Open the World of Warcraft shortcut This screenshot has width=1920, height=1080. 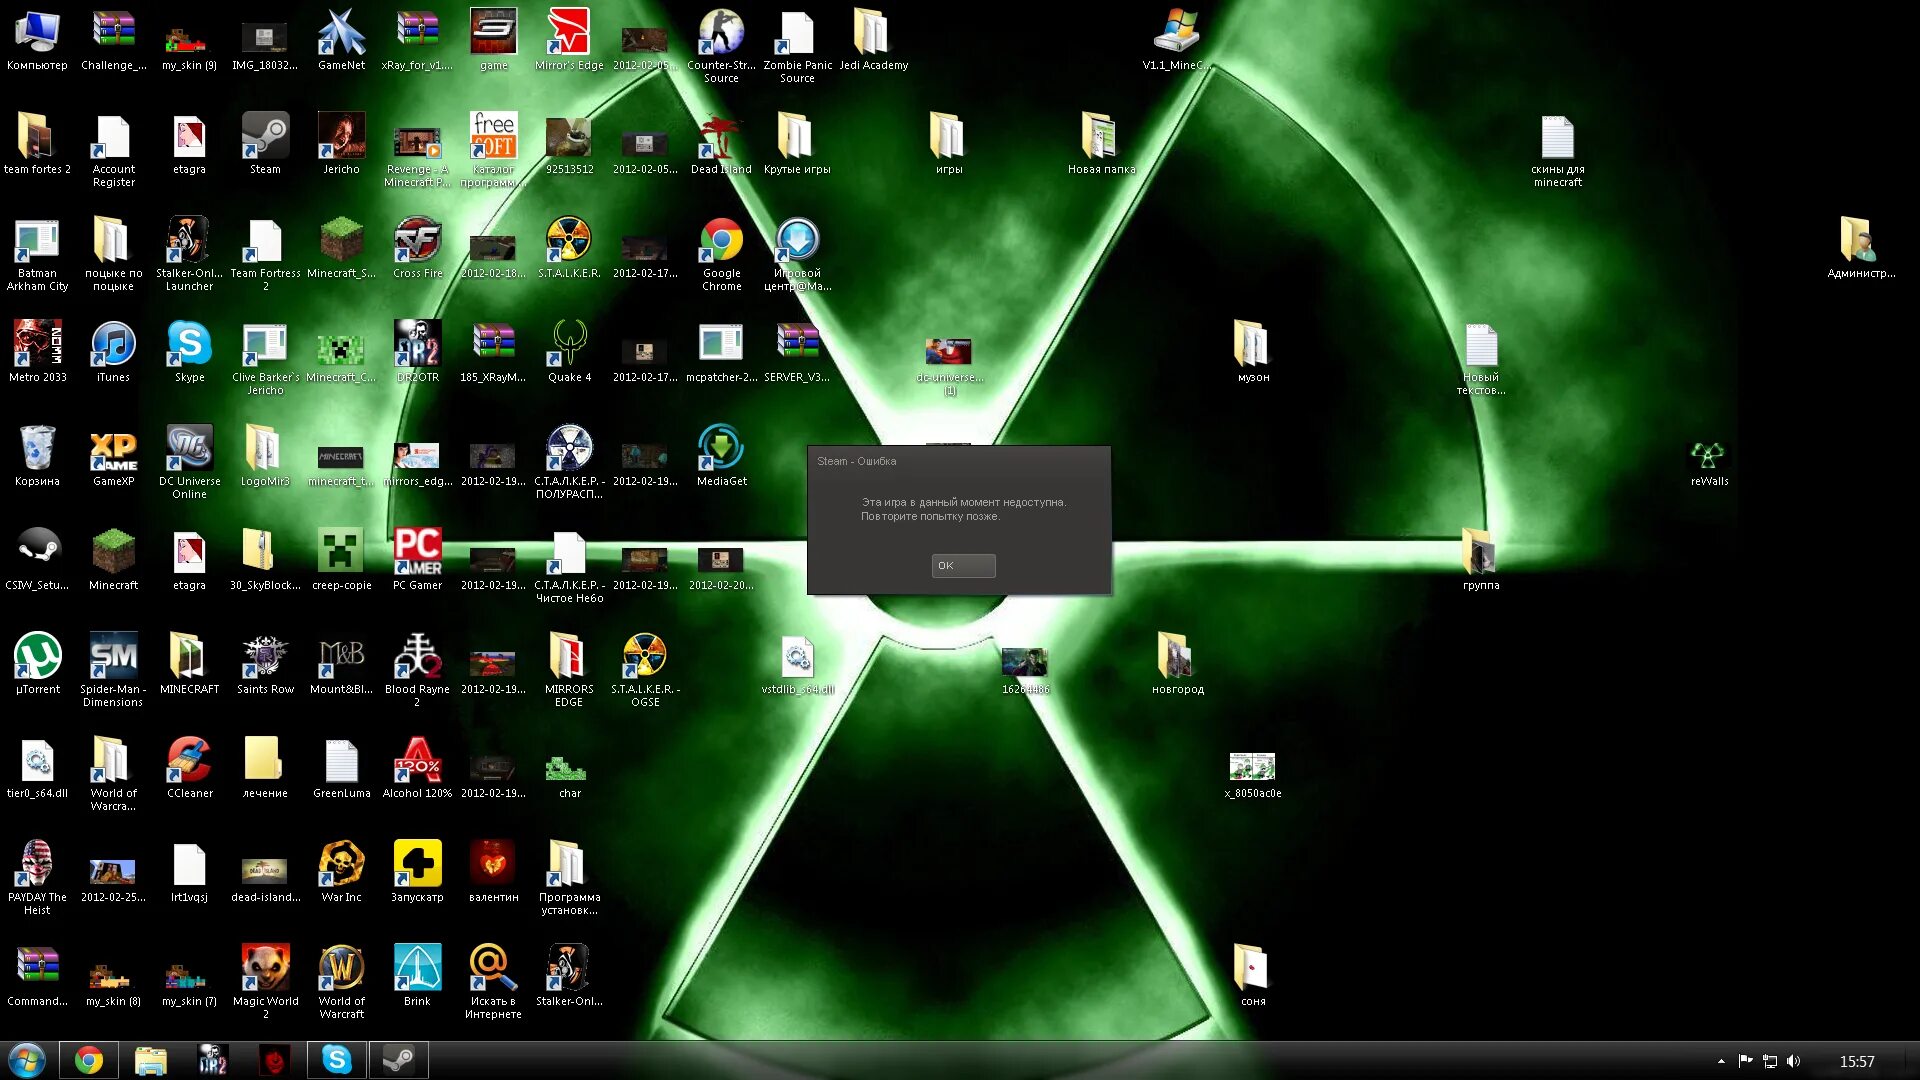click(x=341, y=968)
